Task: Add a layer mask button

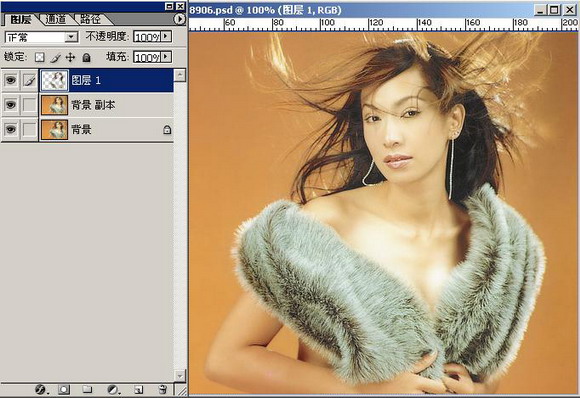Action: pos(64,389)
